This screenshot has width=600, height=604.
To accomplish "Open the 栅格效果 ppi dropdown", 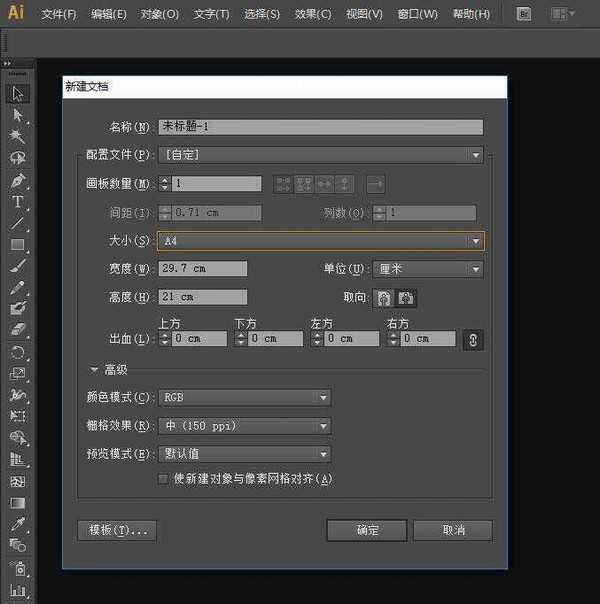I will (245, 426).
